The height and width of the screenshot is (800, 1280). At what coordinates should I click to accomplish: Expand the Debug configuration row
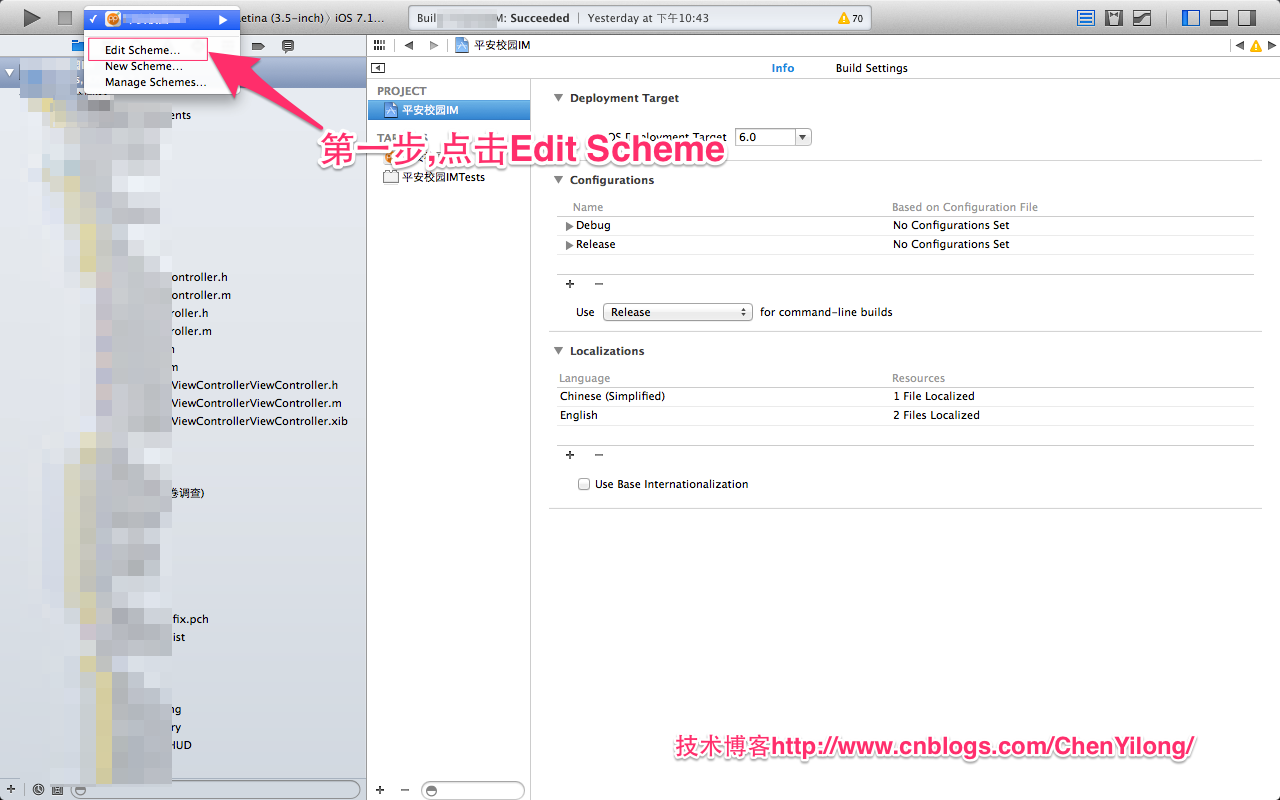point(569,226)
